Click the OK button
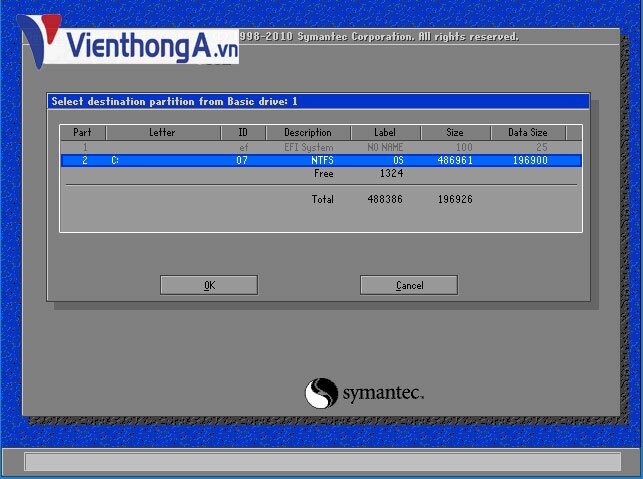Viewport: 643px width, 479px height. pyautogui.click(x=209, y=285)
